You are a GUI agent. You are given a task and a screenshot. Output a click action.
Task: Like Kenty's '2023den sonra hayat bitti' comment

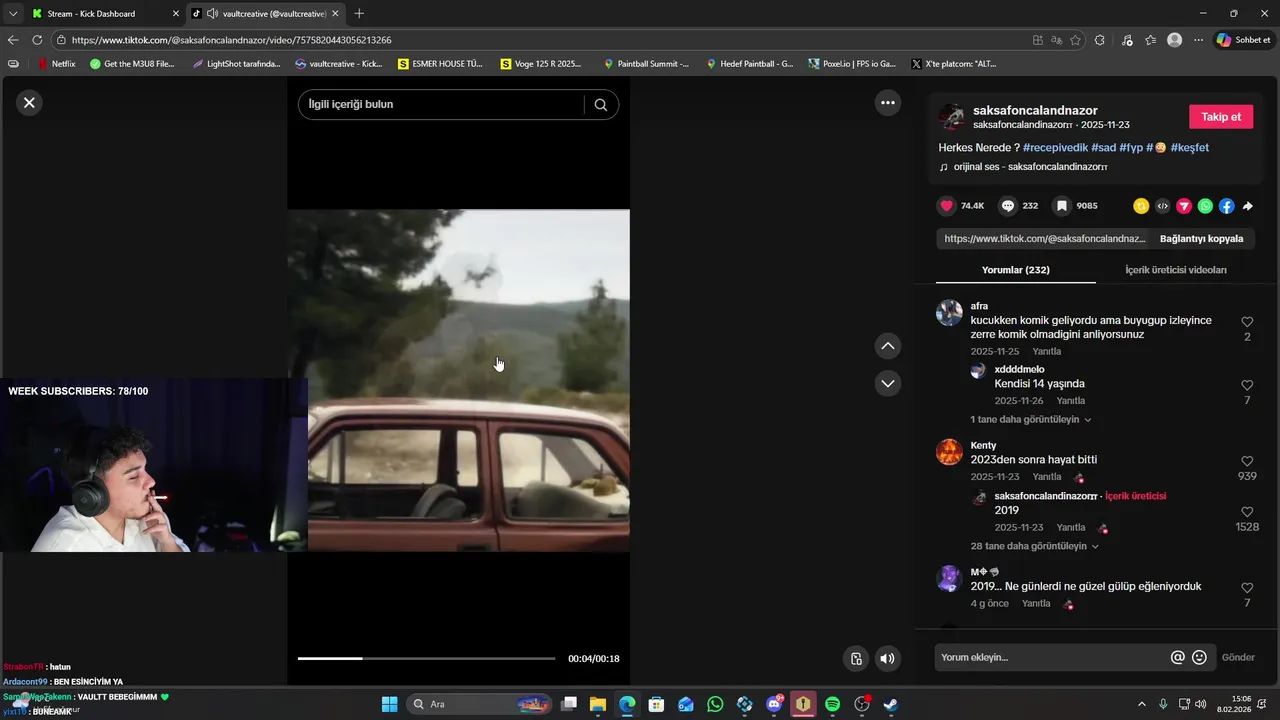1247,461
